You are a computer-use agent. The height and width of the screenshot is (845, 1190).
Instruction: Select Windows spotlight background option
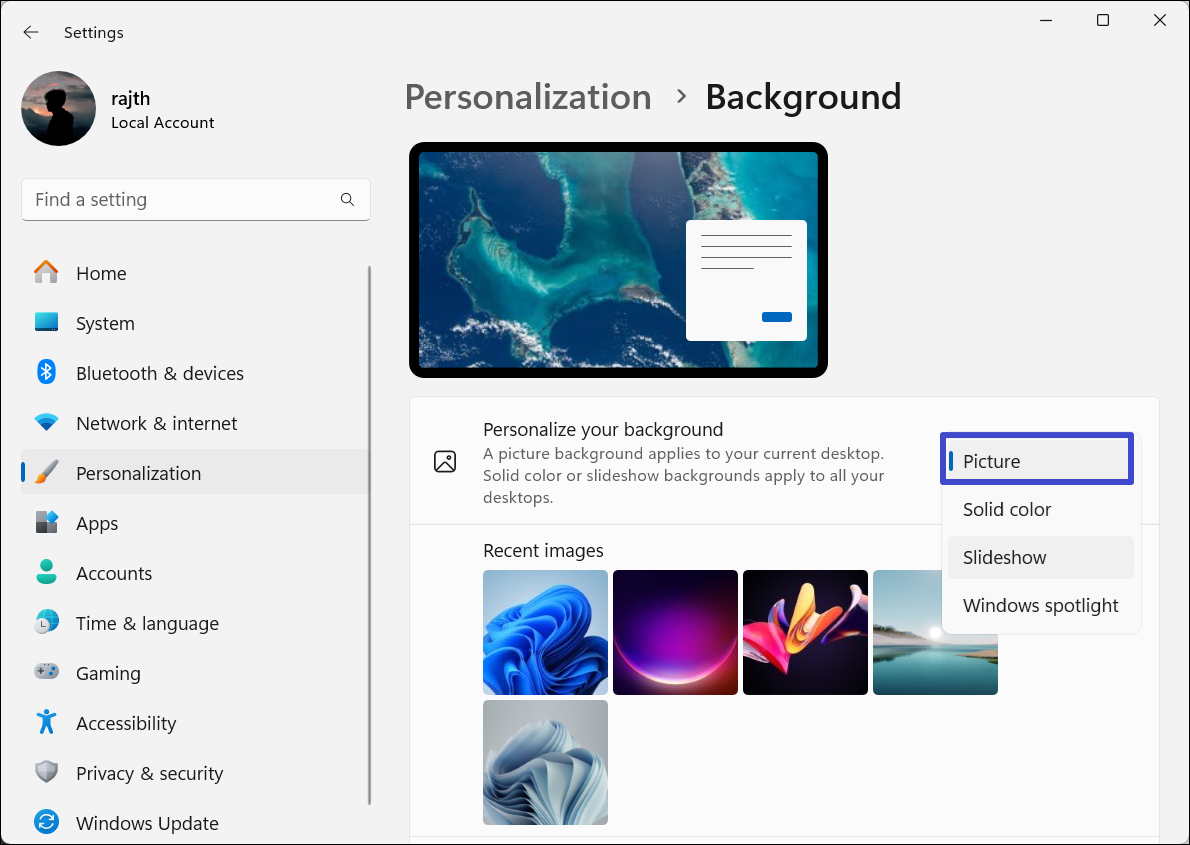click(x=1040, y=605)
